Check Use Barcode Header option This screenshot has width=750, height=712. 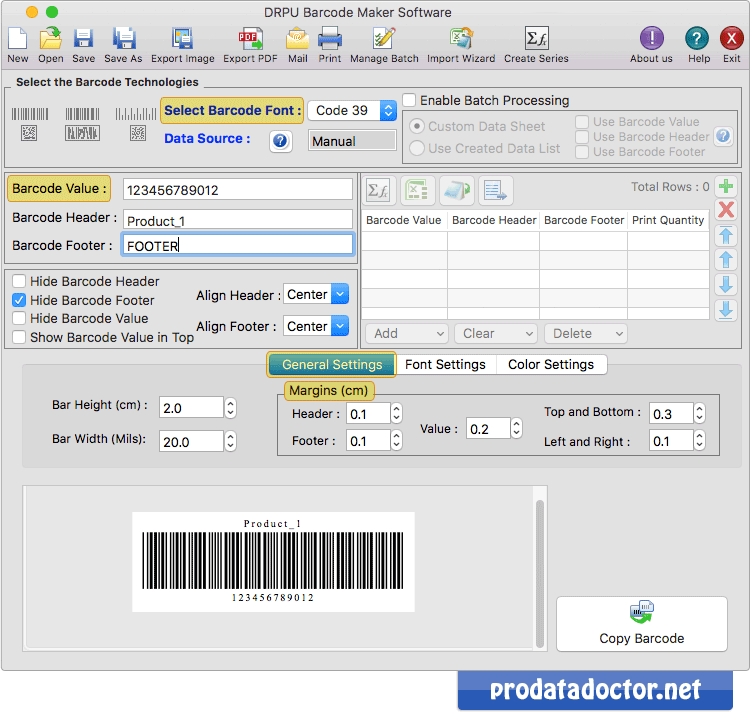[582, 137]
